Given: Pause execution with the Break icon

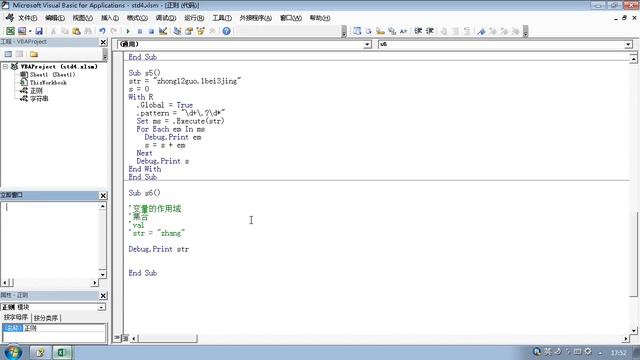Looking at the screenshot, I should click(x=140, y=31).
